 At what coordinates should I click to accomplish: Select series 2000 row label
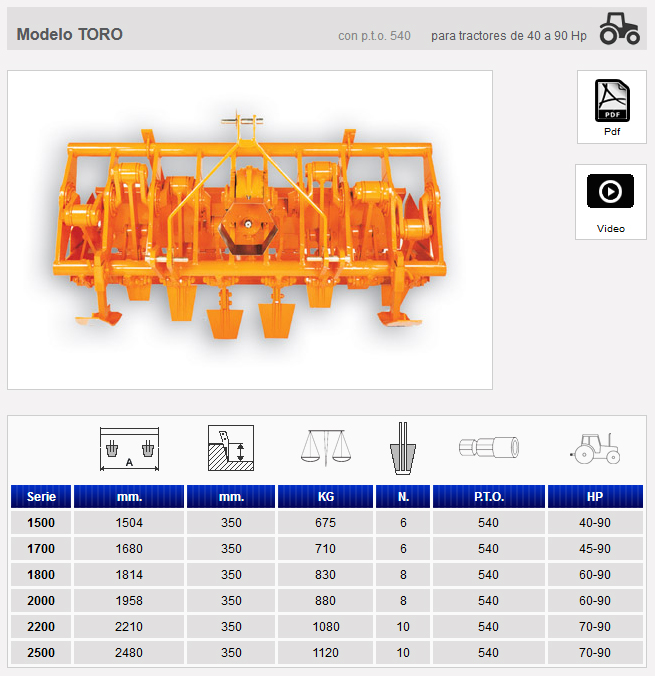41,601
